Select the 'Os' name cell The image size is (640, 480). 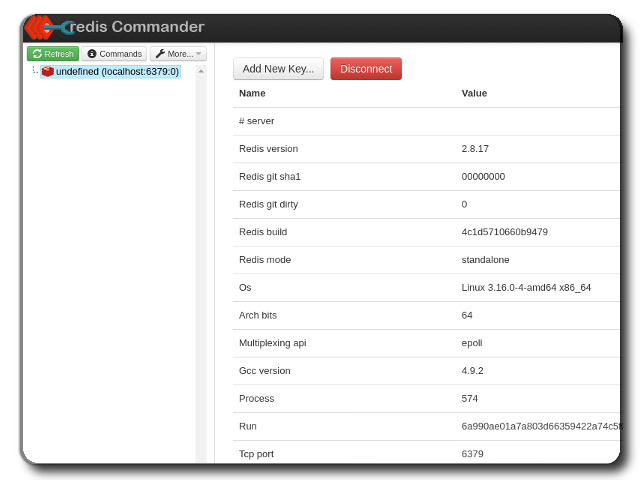[245, 288]
